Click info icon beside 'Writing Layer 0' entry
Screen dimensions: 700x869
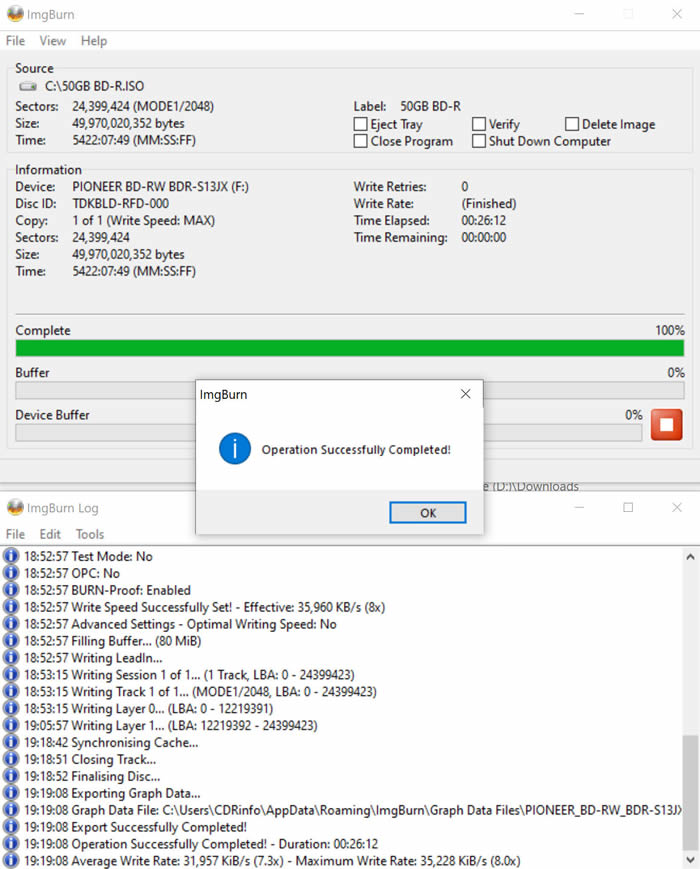(x=11, y=708)
